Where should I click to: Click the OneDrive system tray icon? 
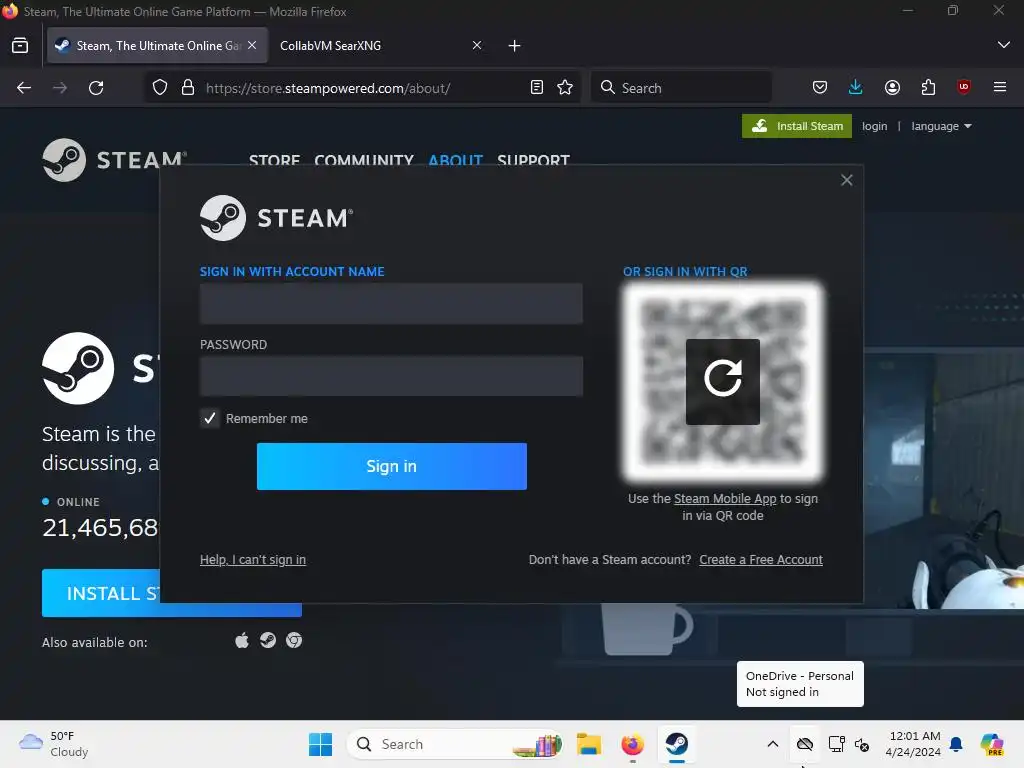pos(805,744)
